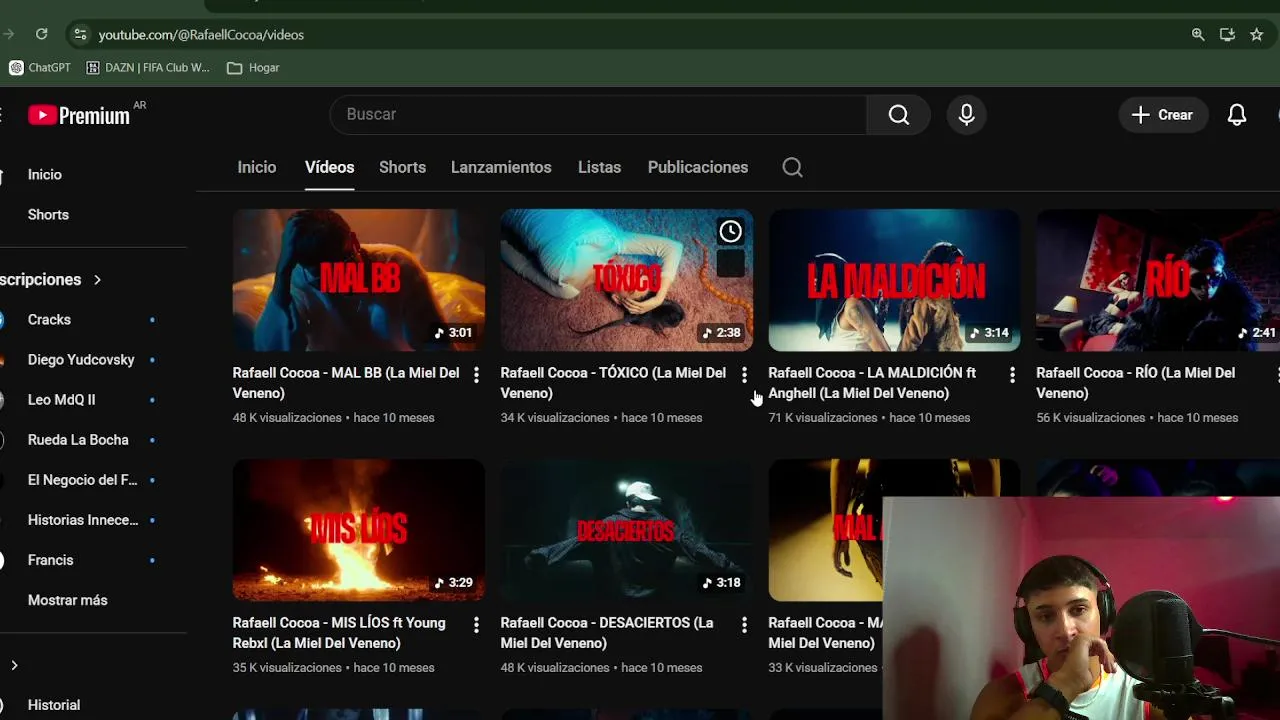The width and height of the screenshot is (1280, 720).
Task: Expand the Suscripciones section arrow
Action: coord(97,280)
